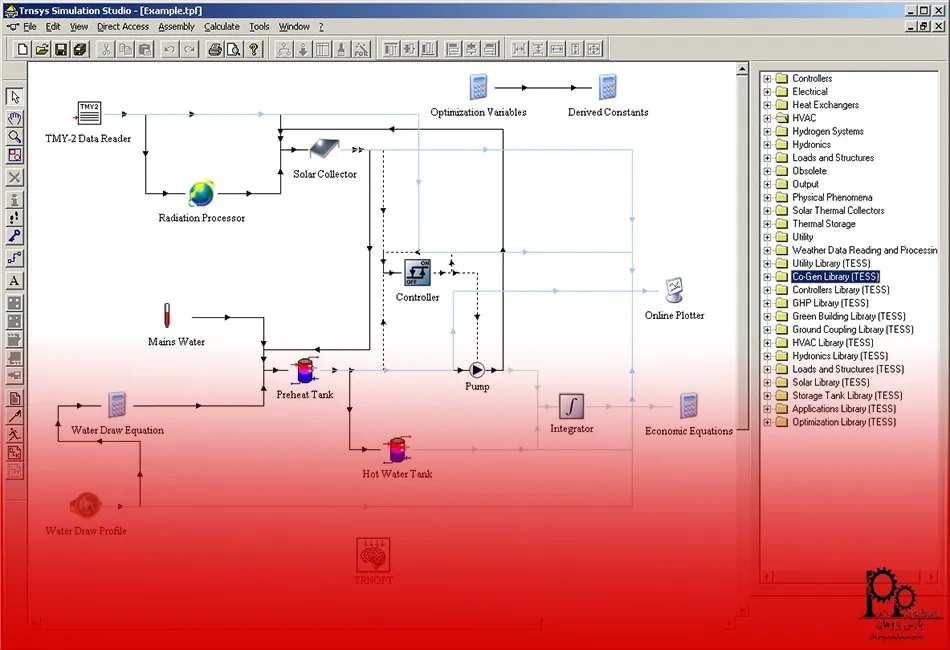Click the Save icon in toolbar

click(x=61, y=49)
